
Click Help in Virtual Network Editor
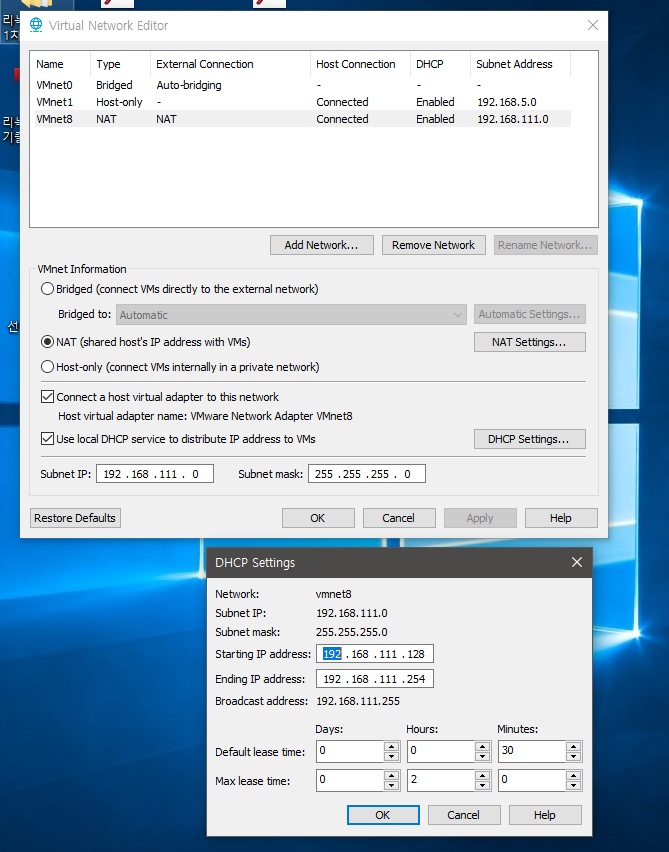click(x=561, y=518)
